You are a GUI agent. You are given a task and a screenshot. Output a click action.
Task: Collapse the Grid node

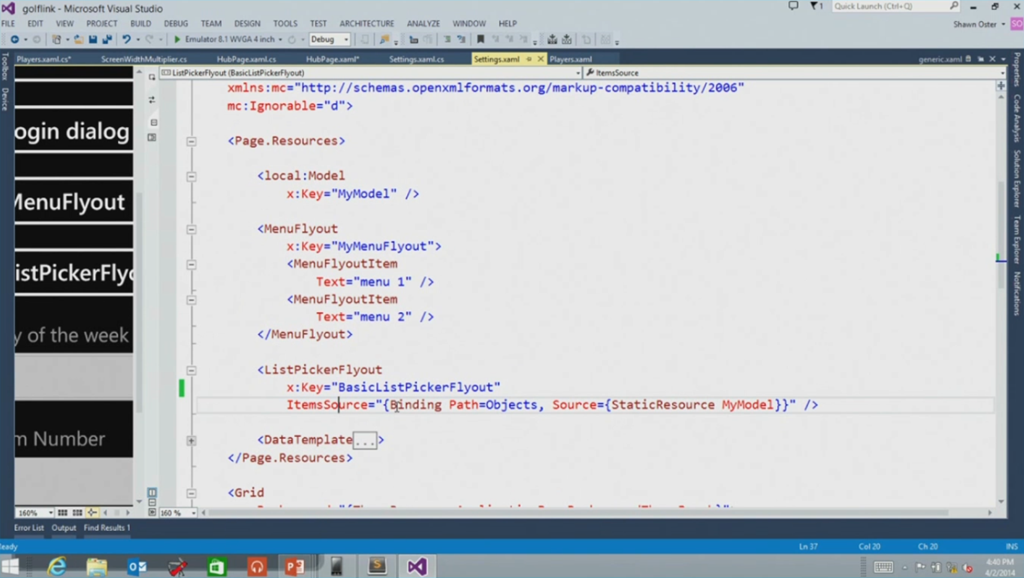[191, 494]
